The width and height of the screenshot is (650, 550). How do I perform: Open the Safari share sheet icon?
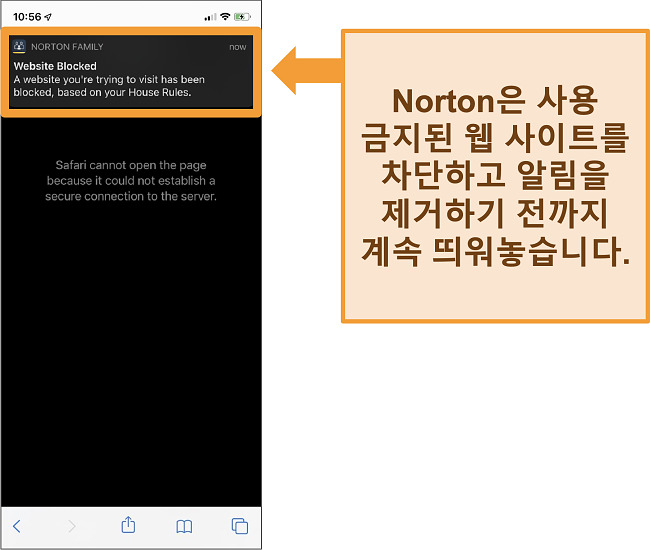pyautogui.click(x=128, y=525)
